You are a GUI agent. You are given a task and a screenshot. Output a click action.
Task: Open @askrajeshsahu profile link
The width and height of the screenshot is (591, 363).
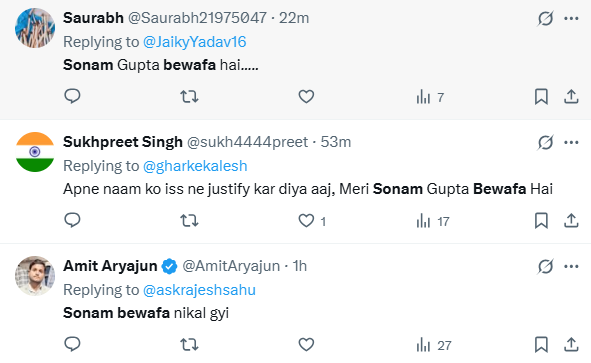tap(199, 290)
